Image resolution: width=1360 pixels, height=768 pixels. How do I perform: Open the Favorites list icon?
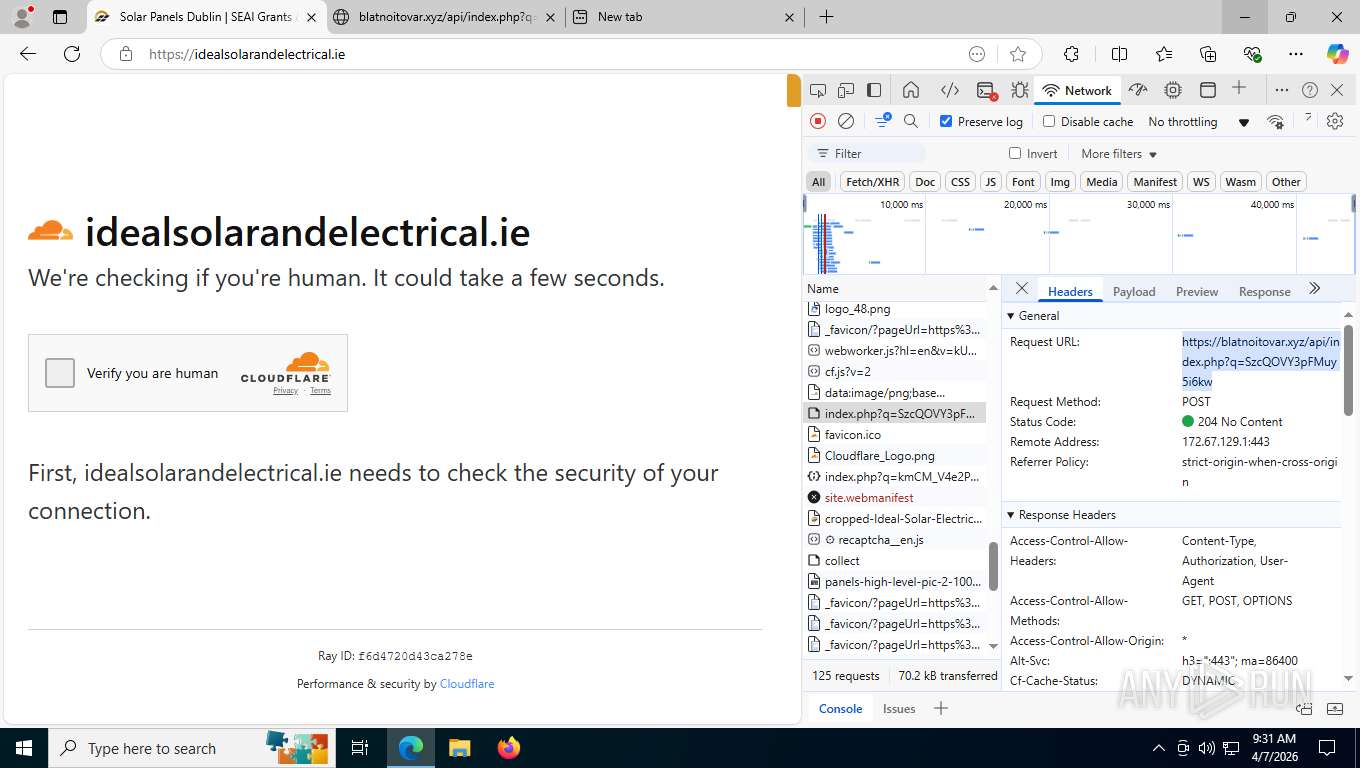click(x=1164, y=54)
